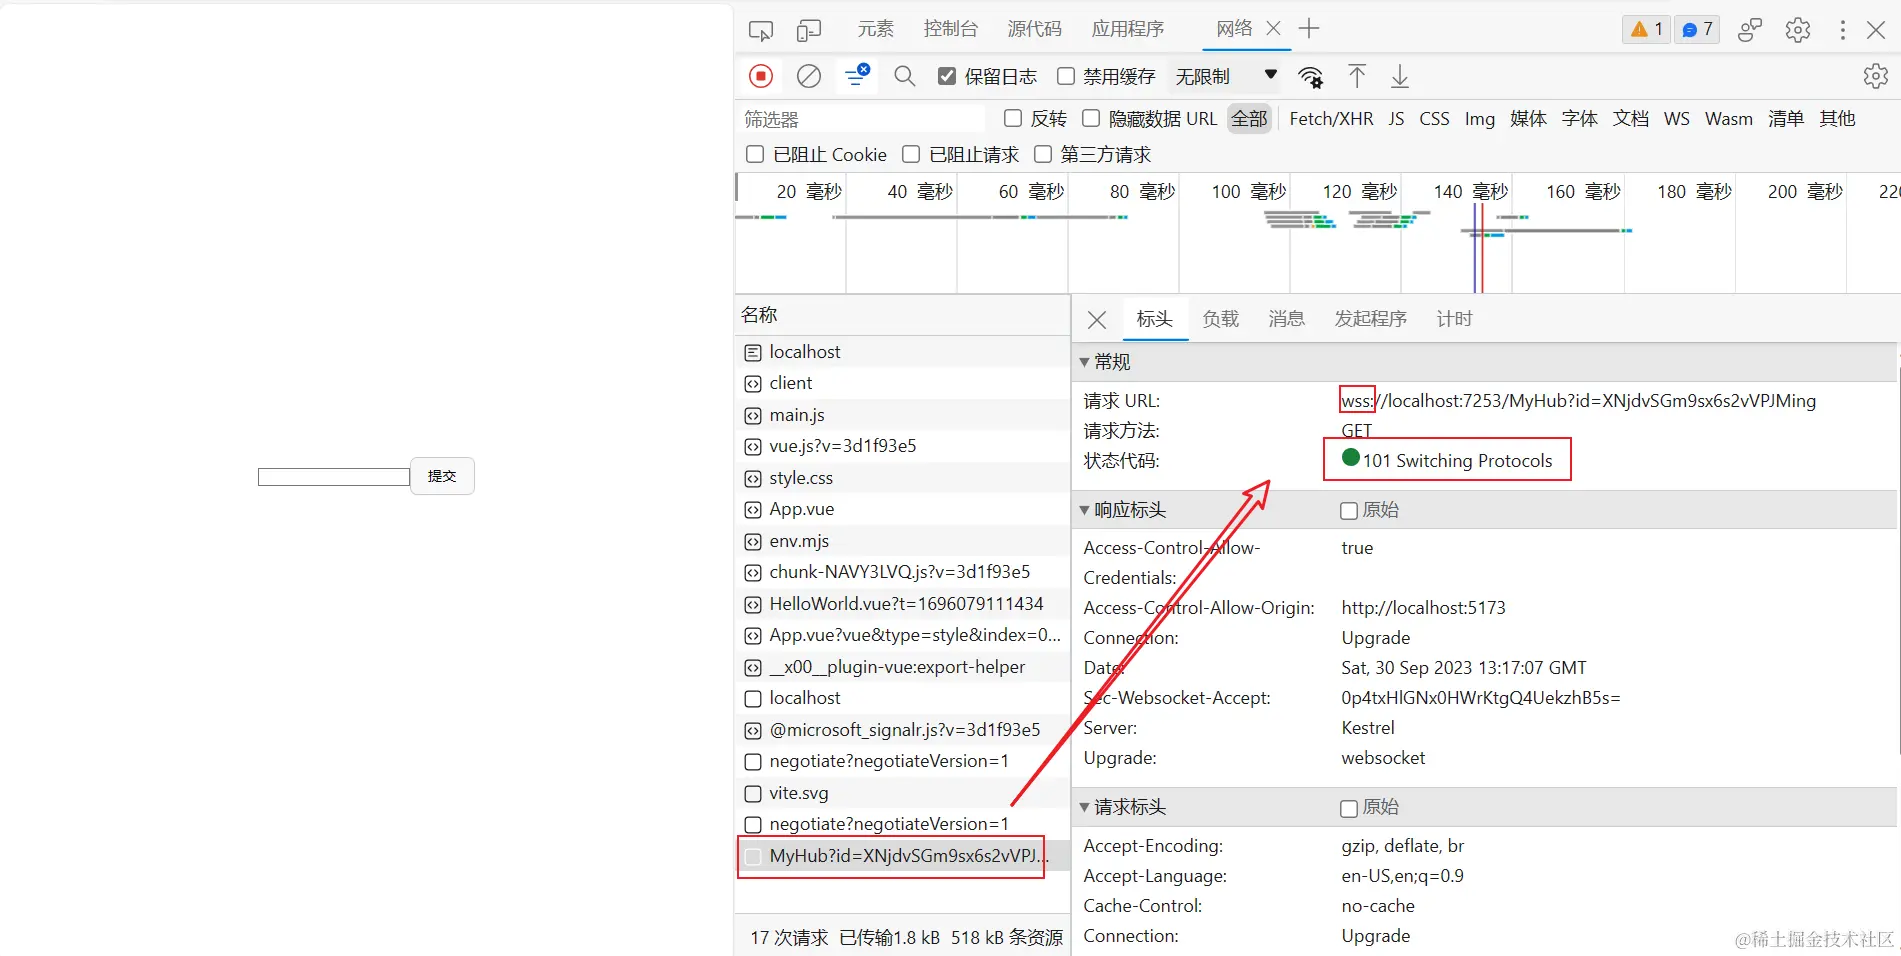Viewport: 1901px width, 956px height.
Task: Filter requests by 全部
Action: [x=1249, y=119]
